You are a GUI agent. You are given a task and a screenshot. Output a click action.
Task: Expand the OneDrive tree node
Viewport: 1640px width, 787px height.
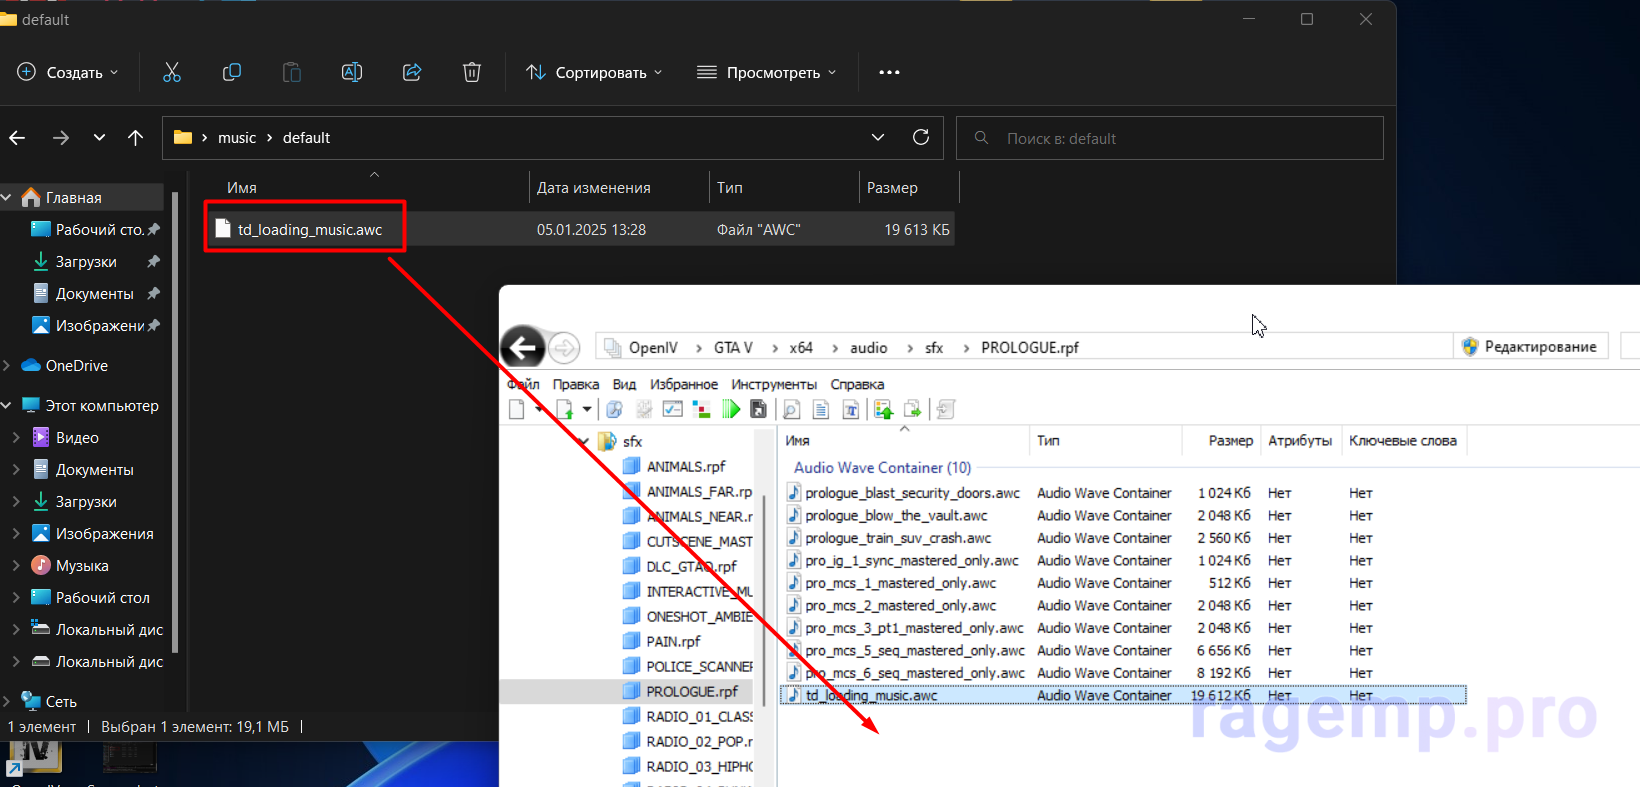click(7, 365)
